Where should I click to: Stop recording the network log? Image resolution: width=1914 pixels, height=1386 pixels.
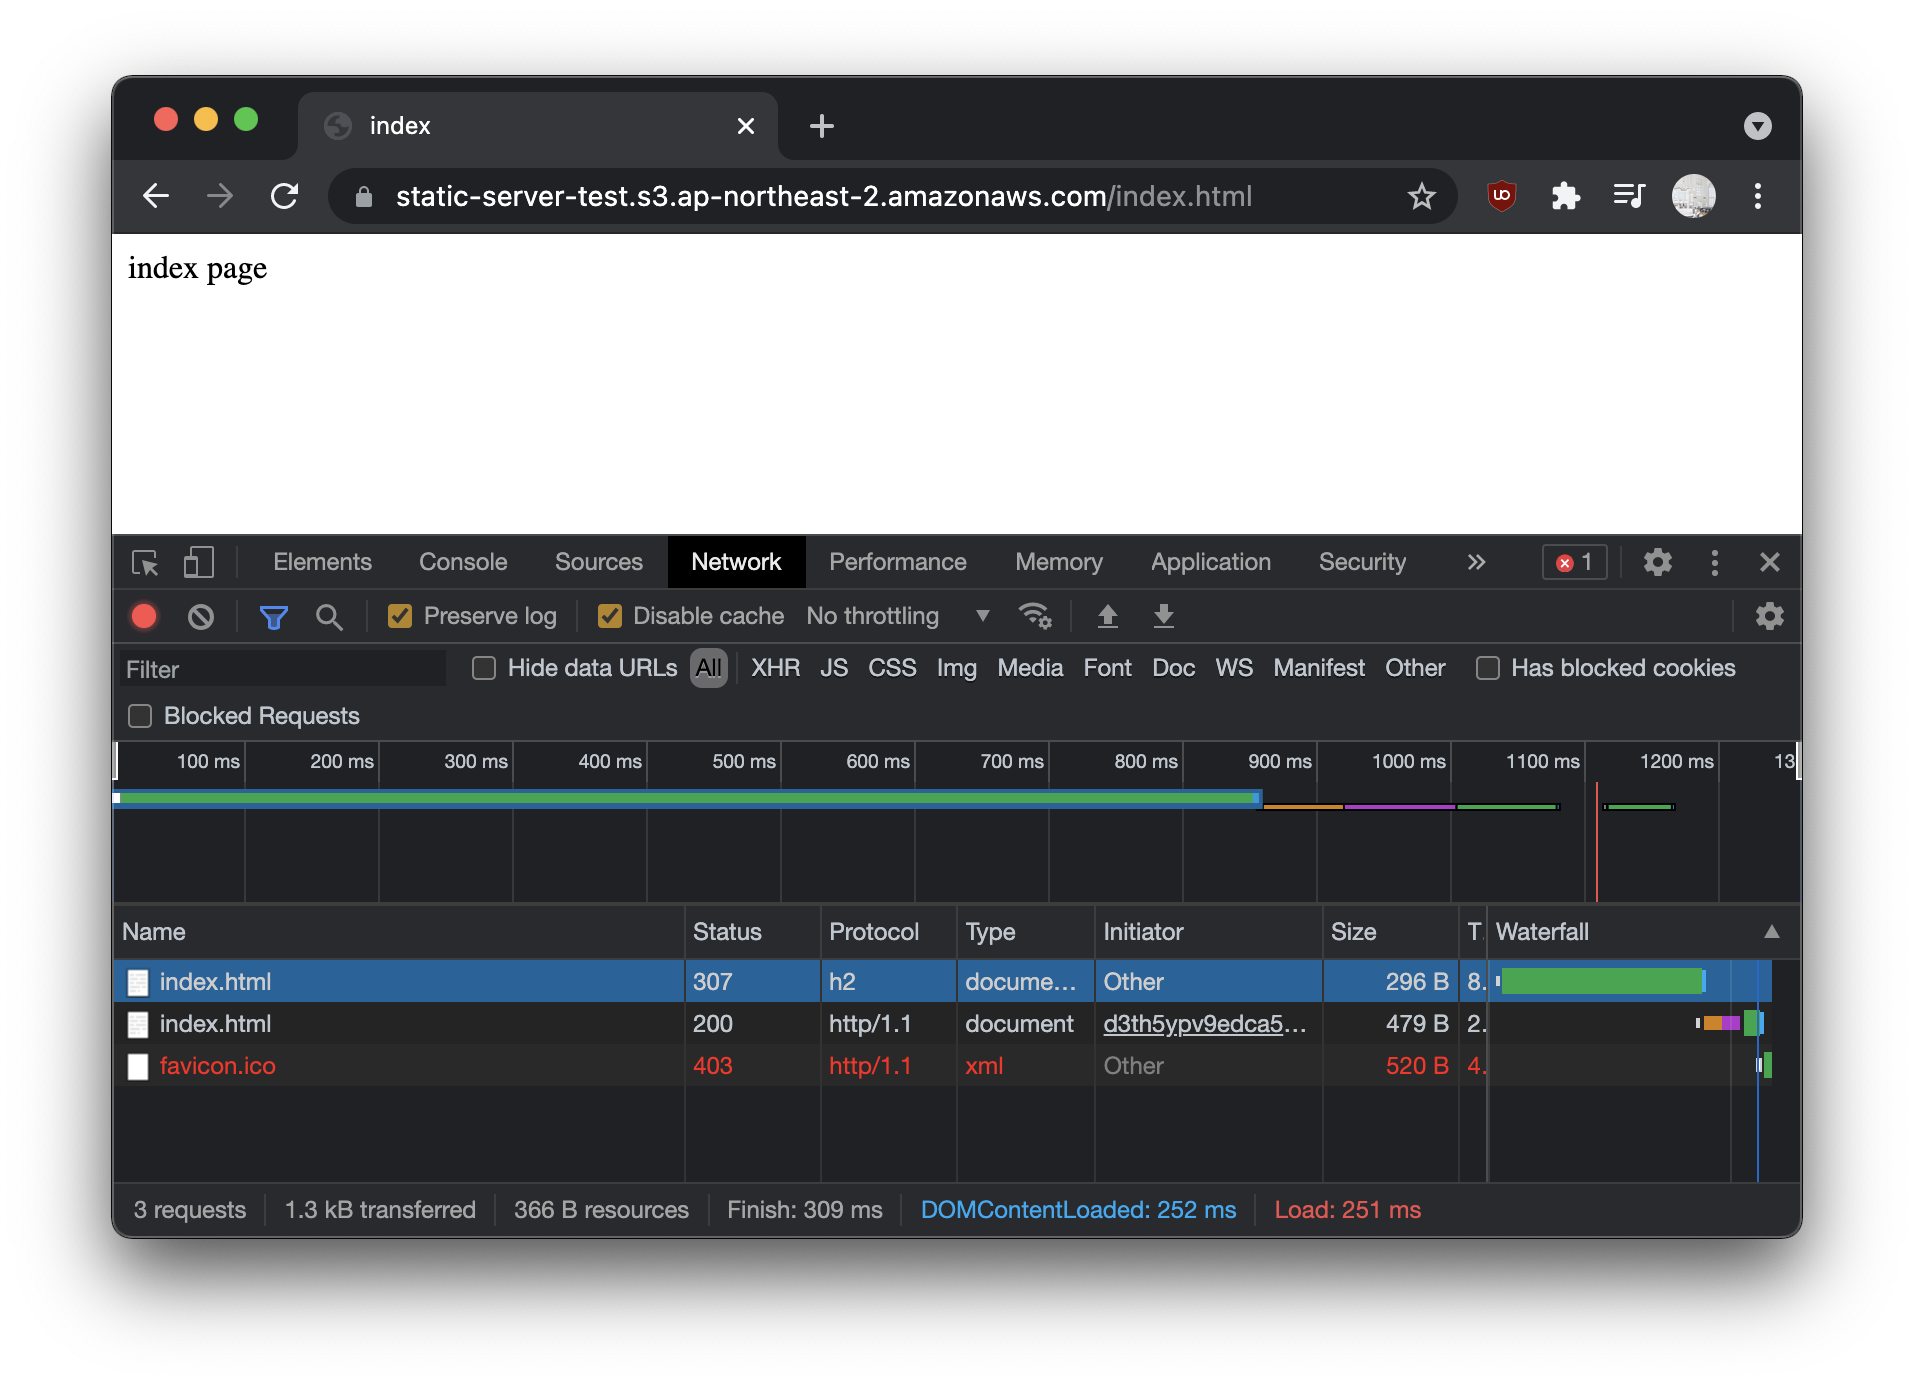tap(144, 616)
